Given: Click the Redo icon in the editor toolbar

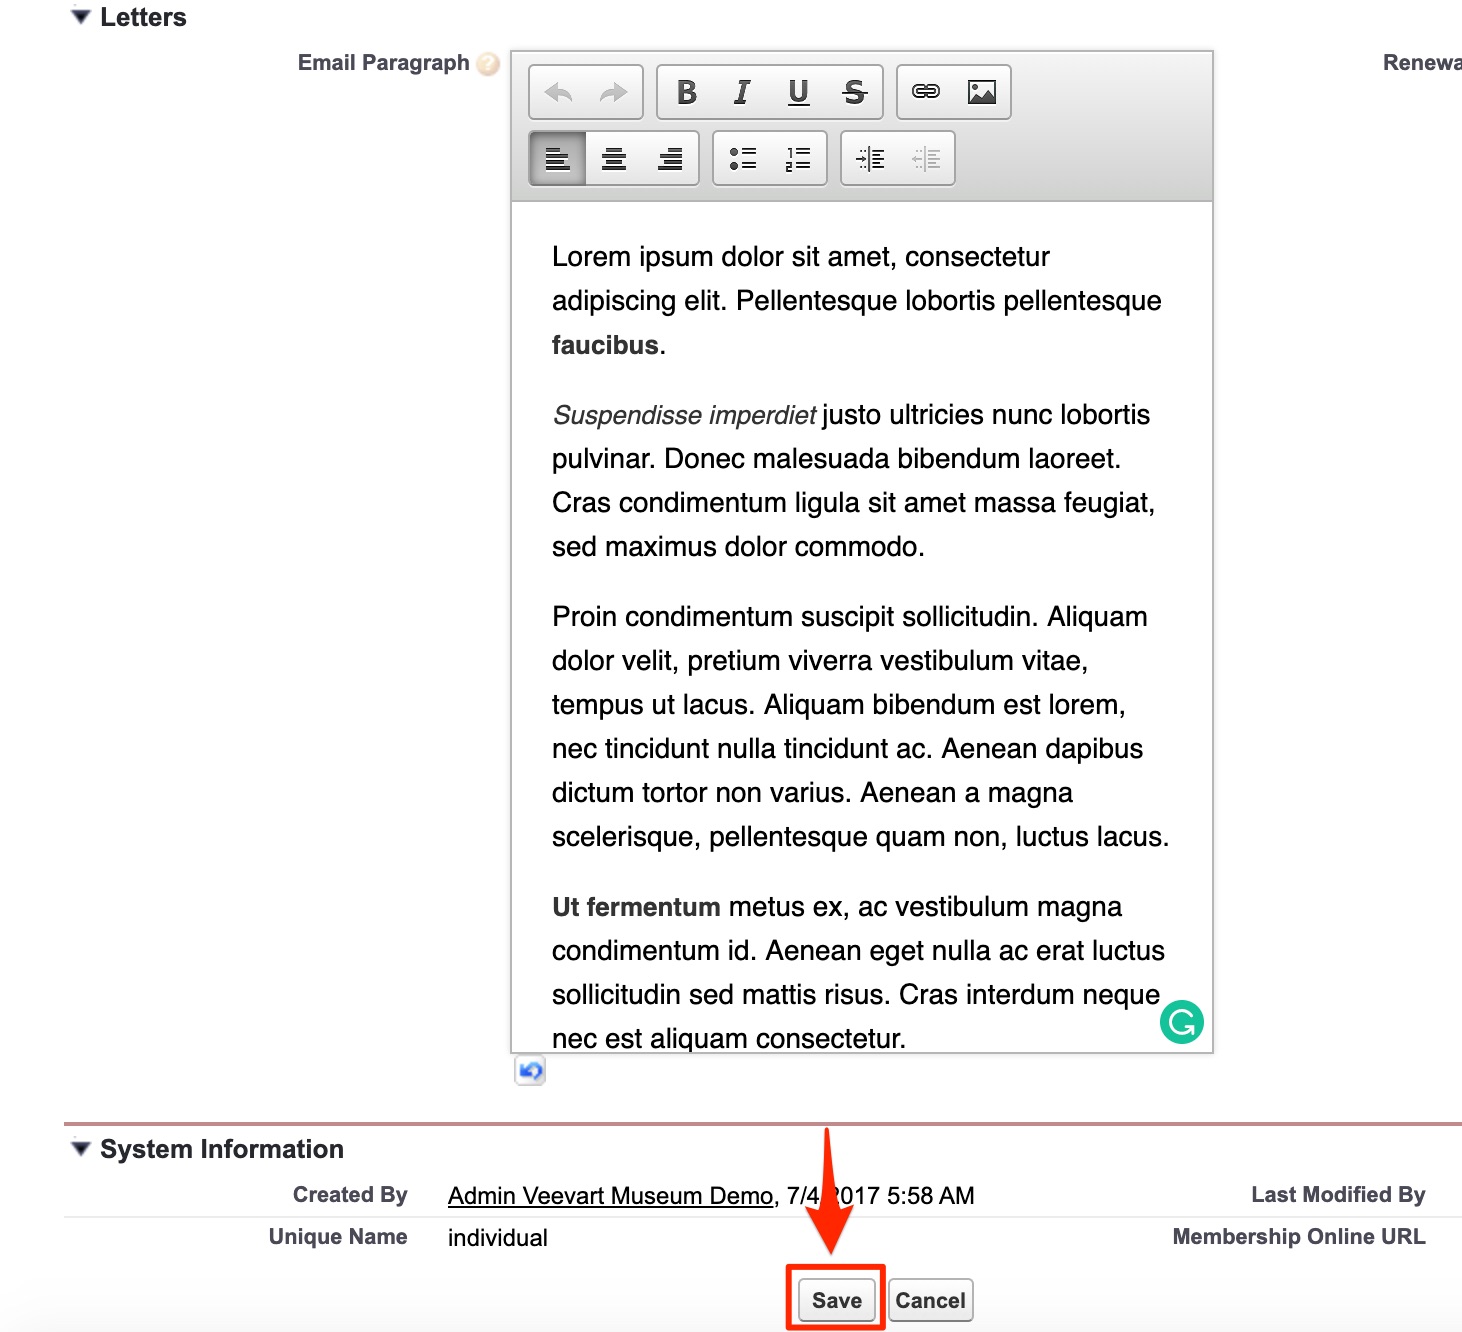Looking at the screenshot, I should [612, 92].
